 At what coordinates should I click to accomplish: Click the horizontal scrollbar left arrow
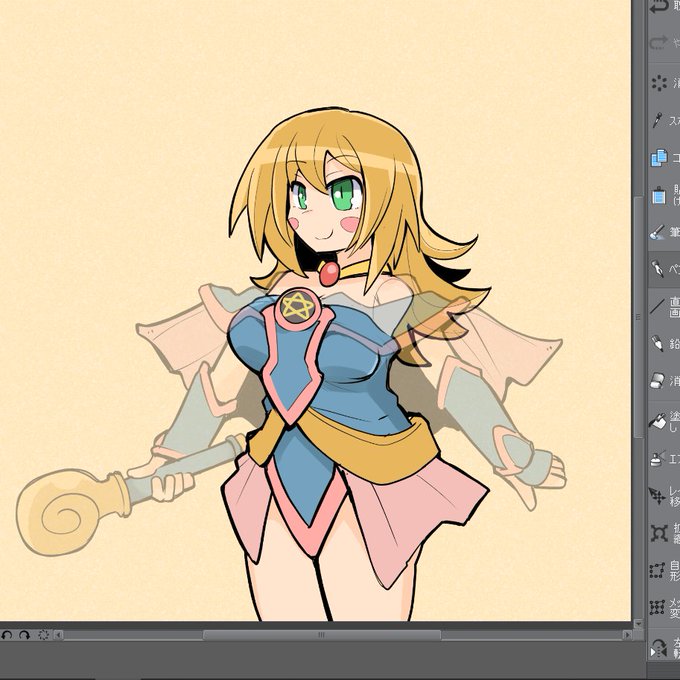[x=59, y=635]
